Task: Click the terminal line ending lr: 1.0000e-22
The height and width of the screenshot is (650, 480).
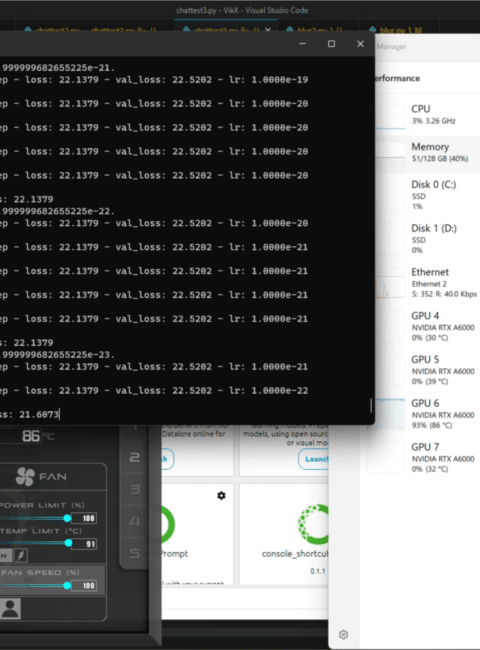Action: coord(154,390)
